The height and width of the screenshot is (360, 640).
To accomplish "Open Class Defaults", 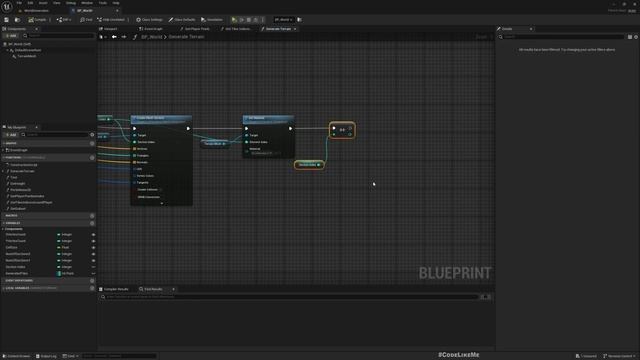I will point(182,20).
